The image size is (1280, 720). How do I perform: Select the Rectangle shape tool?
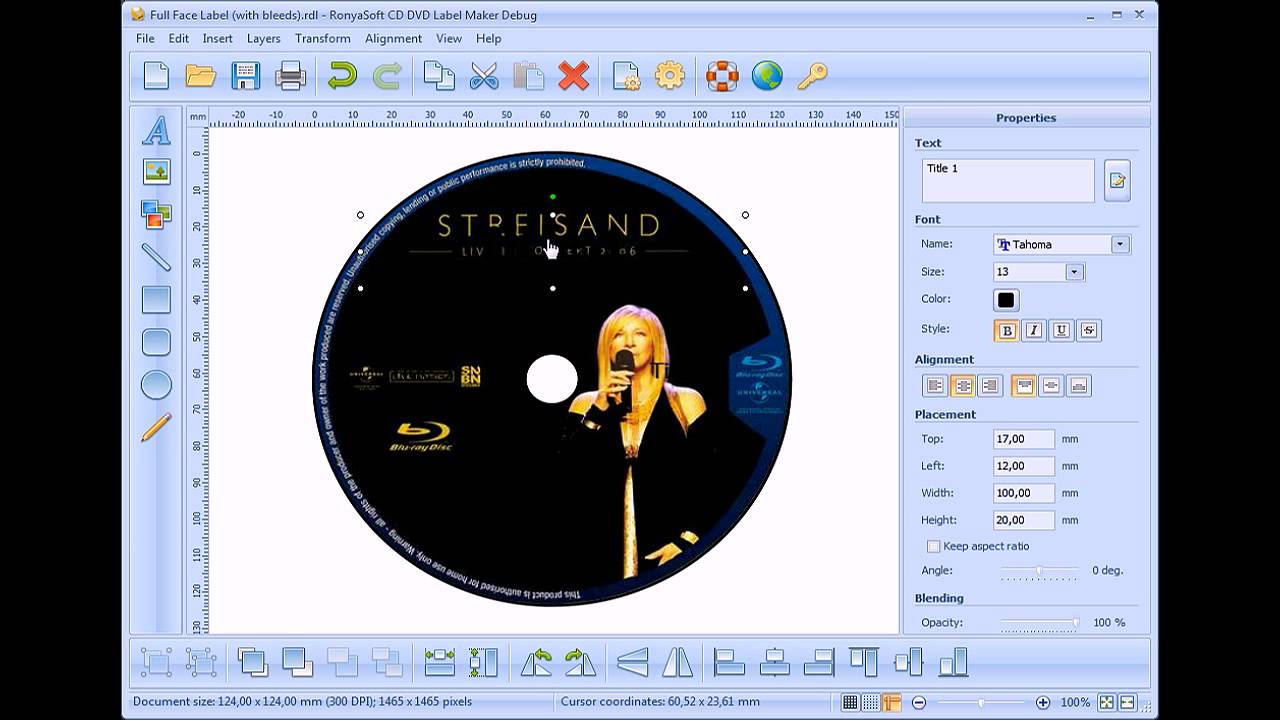tap(156, 299)
